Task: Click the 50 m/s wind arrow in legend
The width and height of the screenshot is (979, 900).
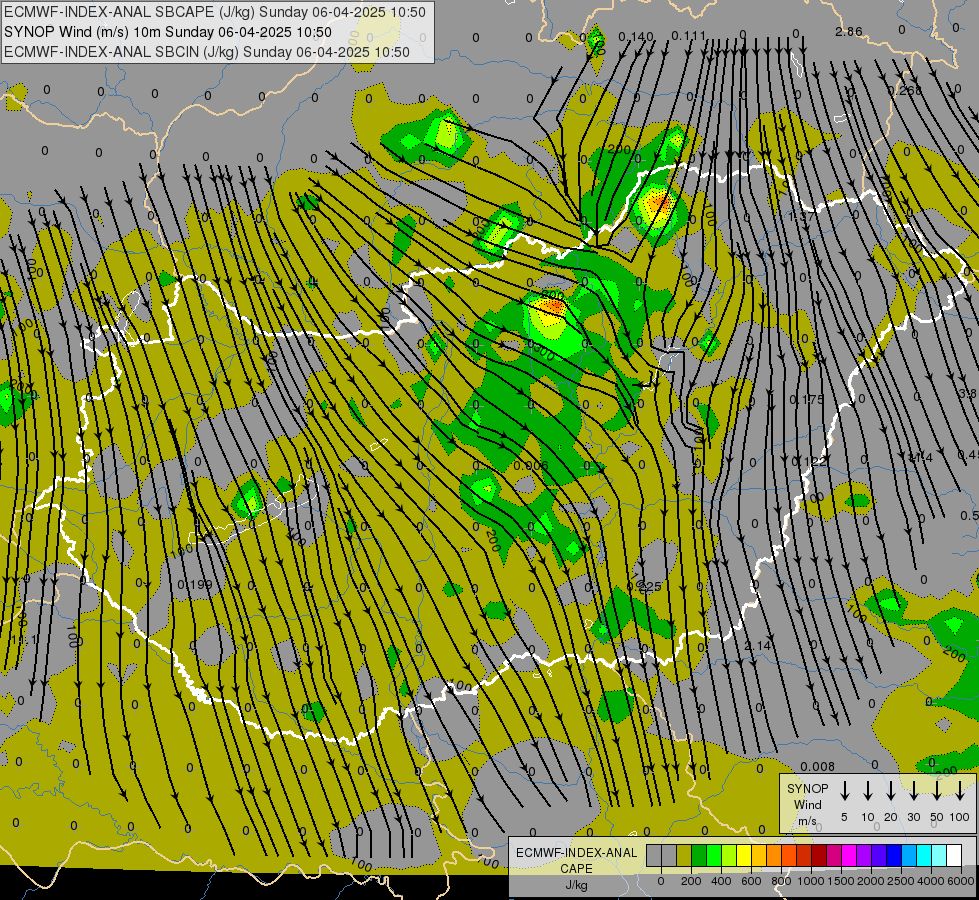Action: click(937, 791)
